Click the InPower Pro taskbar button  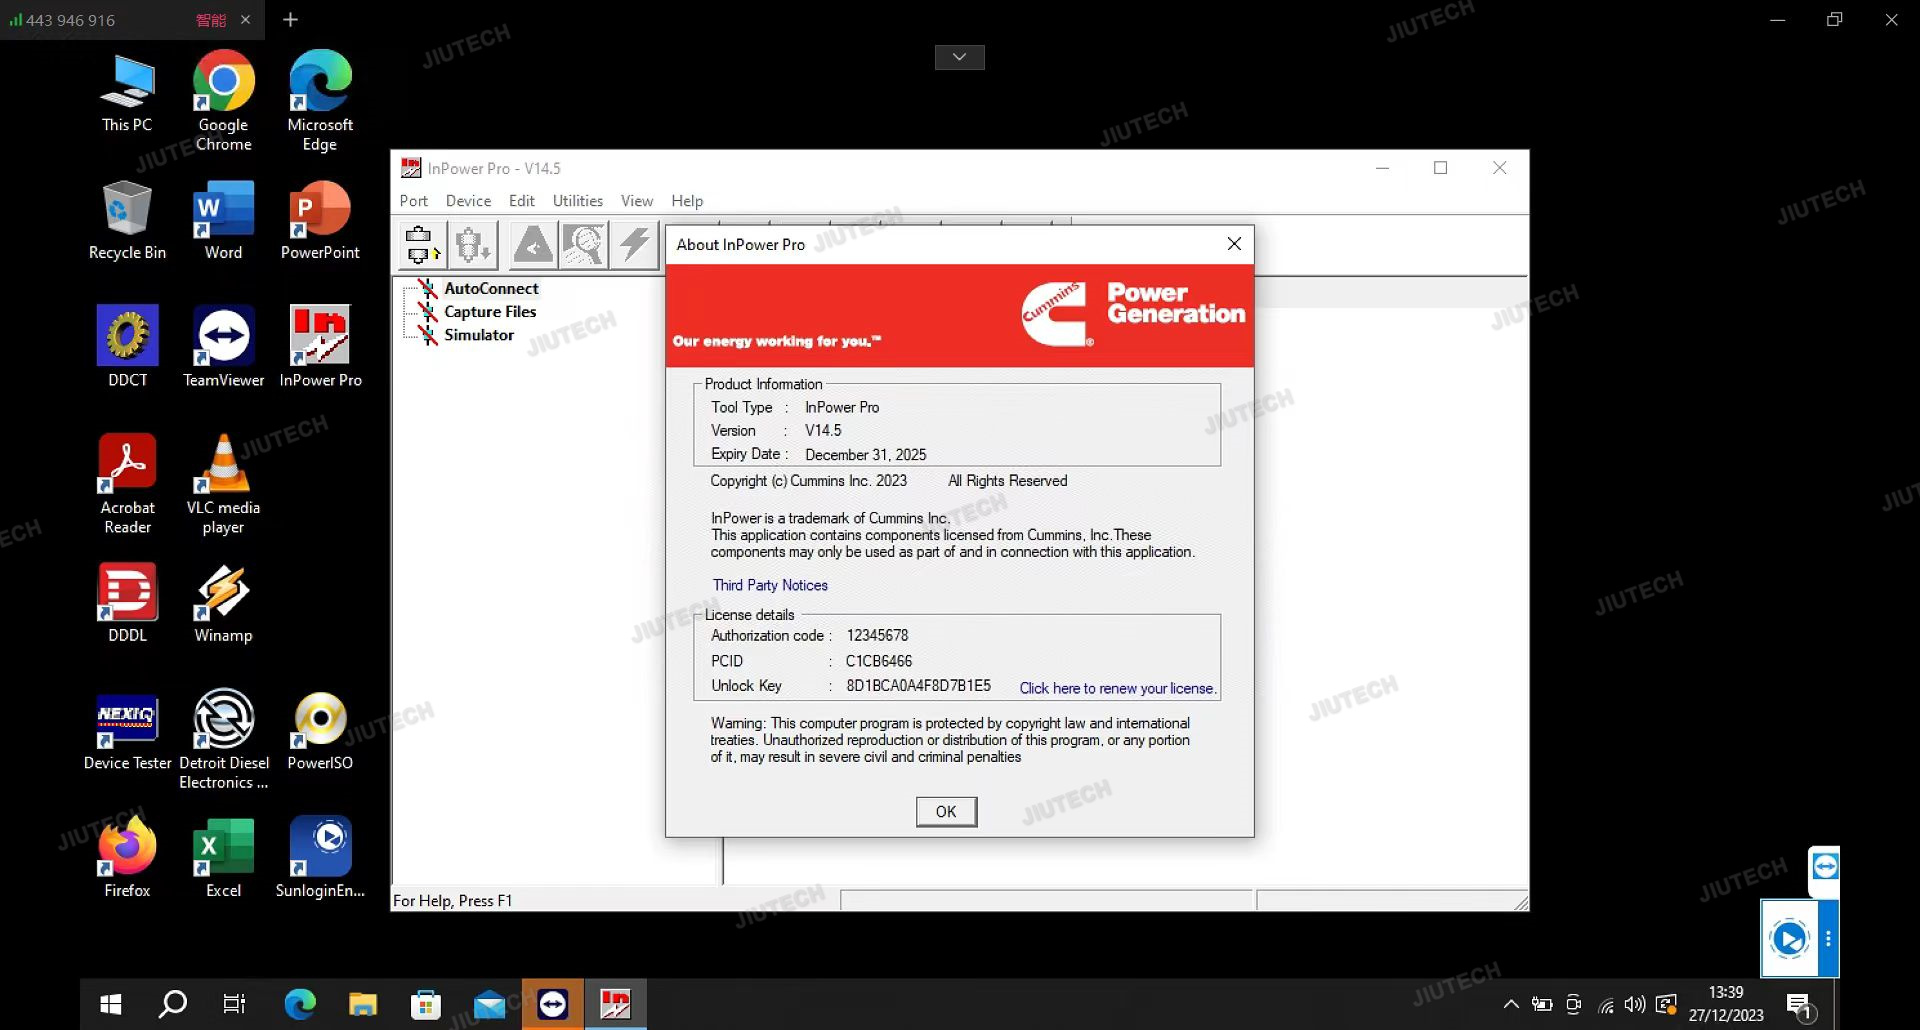pos(615,1004)
